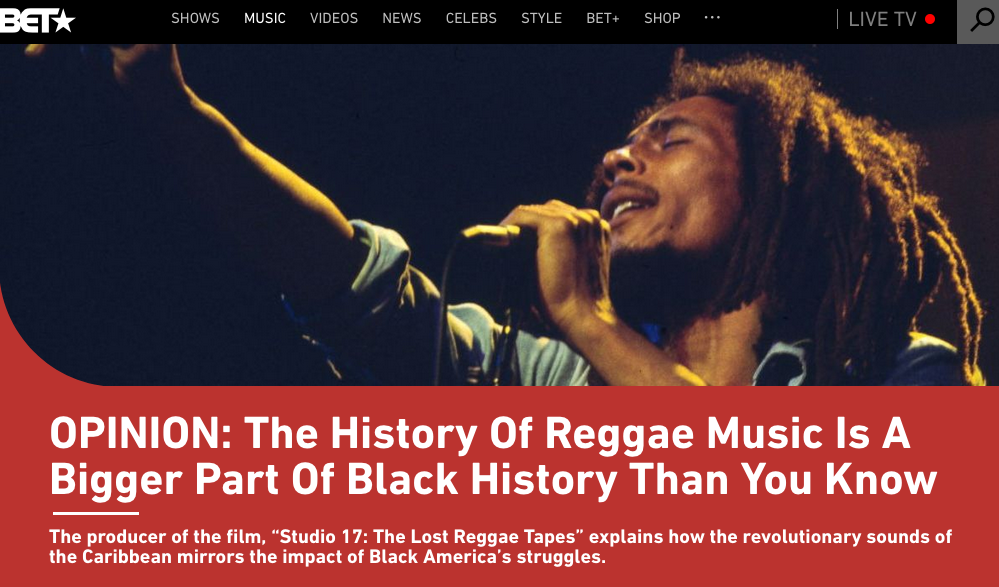
Task: Click the white divider line under headline
Action: [96, 513]
